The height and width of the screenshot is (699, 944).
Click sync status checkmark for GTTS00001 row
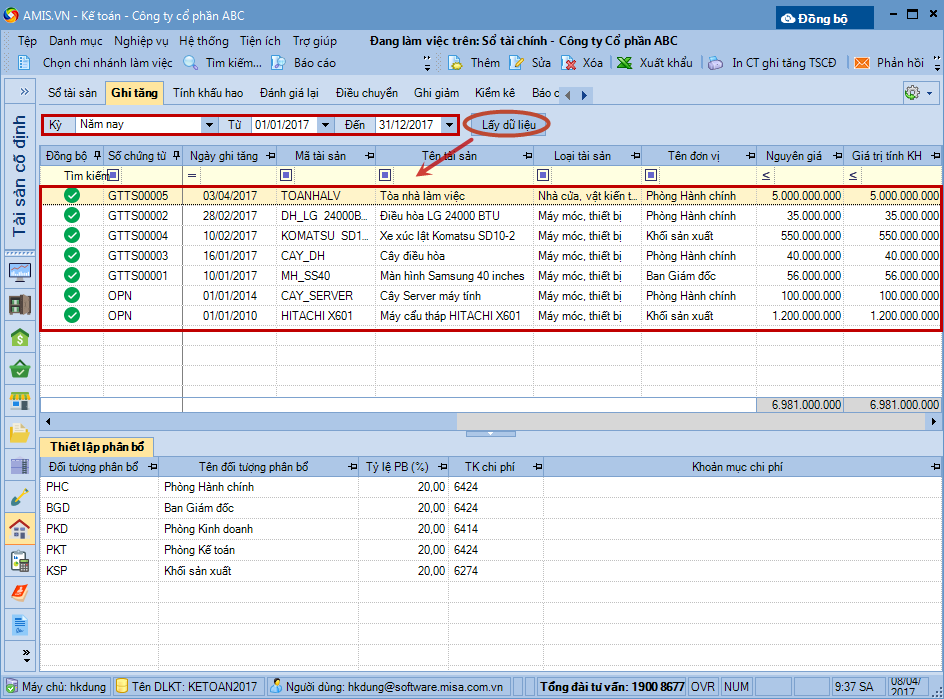click(x=72, y=275)
